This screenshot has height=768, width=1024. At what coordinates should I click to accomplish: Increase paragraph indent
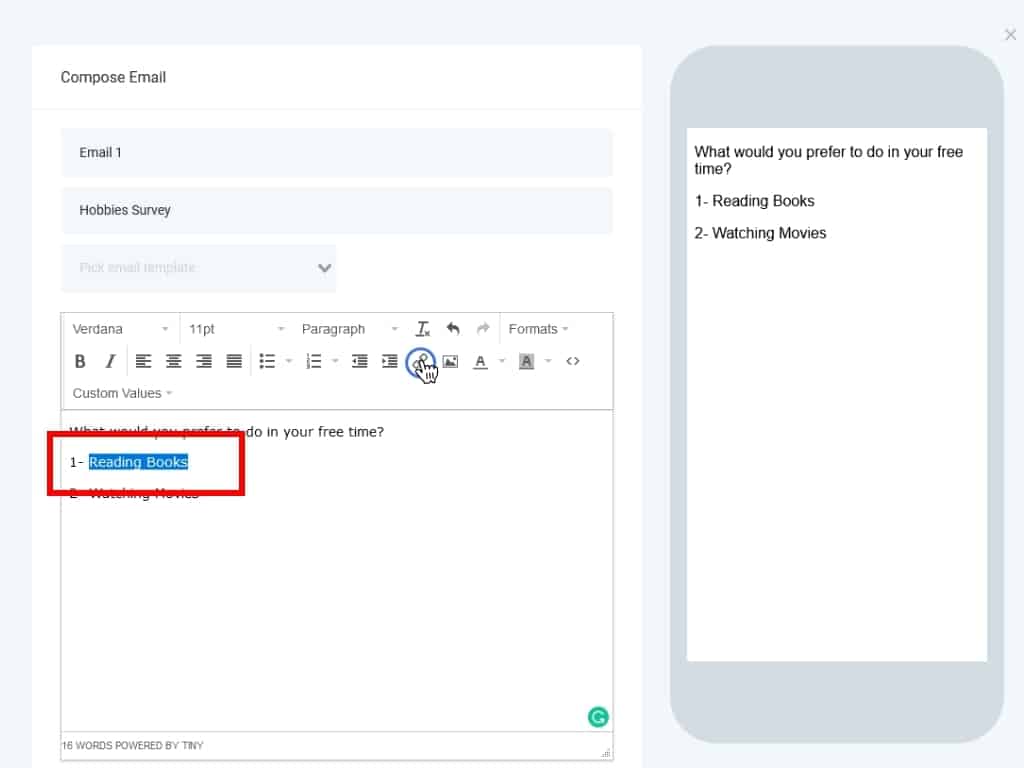coord(390,362)
